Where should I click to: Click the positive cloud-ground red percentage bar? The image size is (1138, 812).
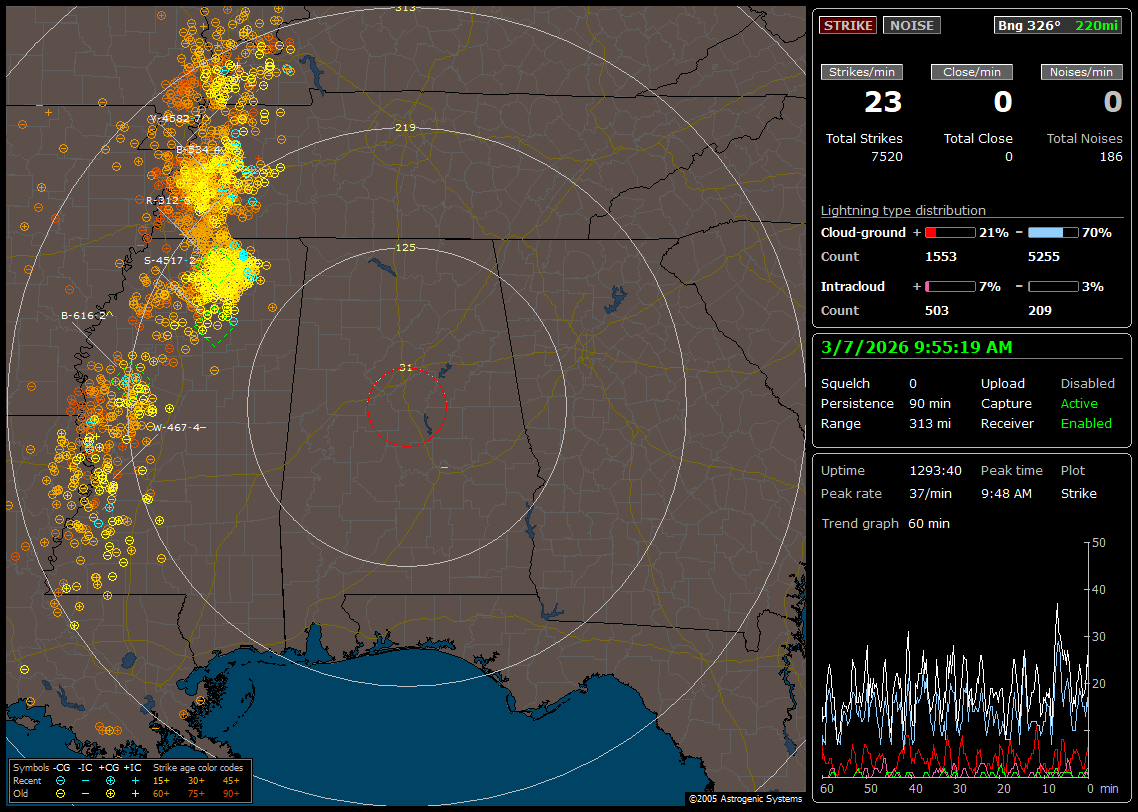tap(949, 232)
